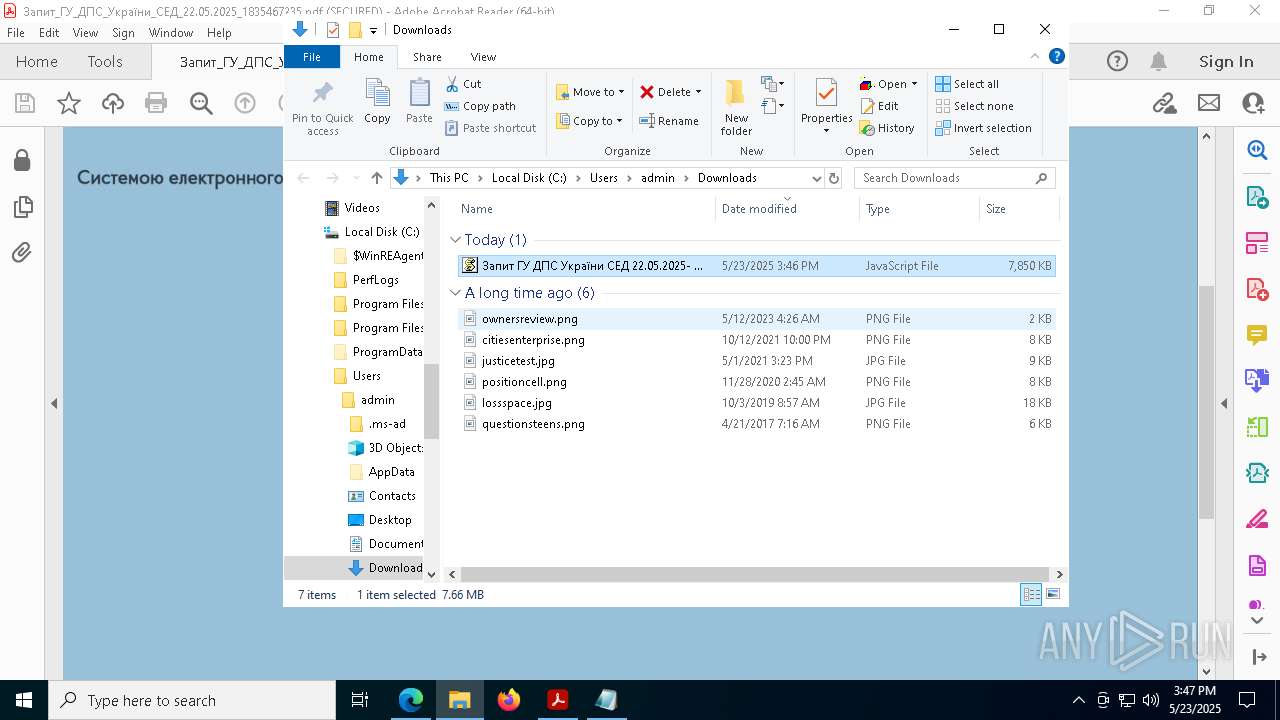The width and height of the screenshot is (1280, 720).
Task: Click Pin to Quick access in ribbon
Action: (x=322, y=108)
